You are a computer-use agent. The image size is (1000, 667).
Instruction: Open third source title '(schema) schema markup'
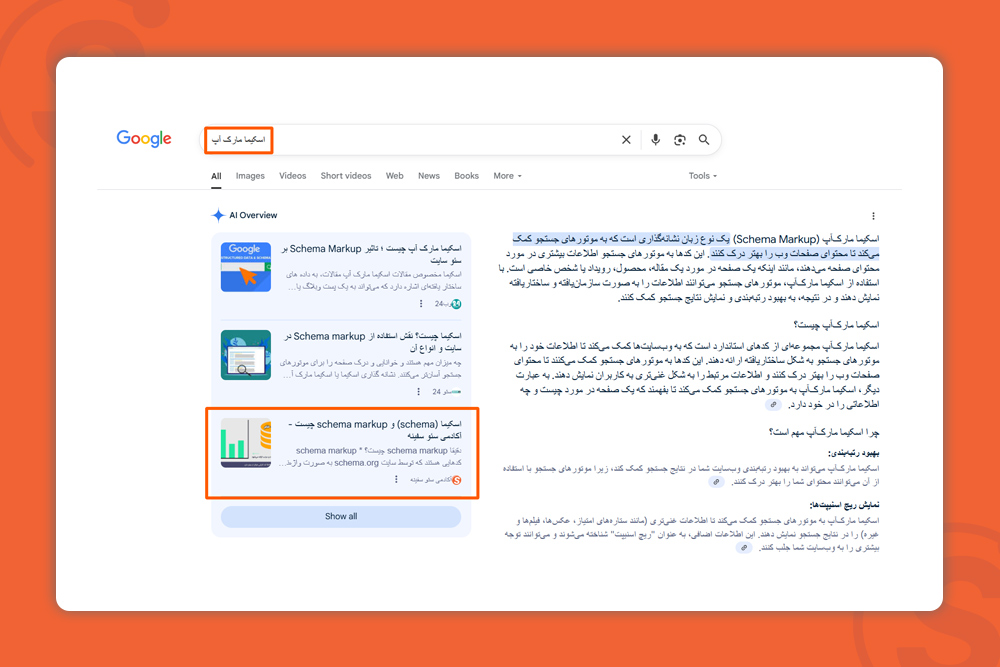(x=375, y=430)
